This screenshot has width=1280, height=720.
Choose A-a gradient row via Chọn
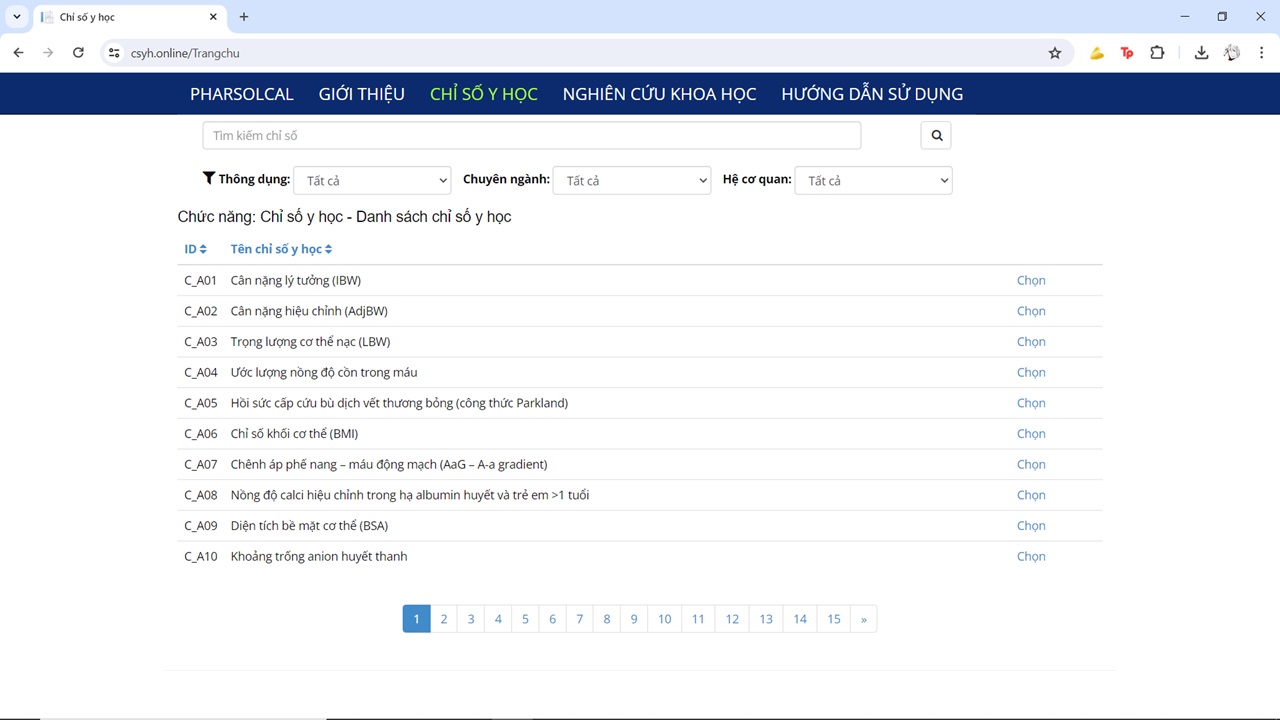(1031, 464)
